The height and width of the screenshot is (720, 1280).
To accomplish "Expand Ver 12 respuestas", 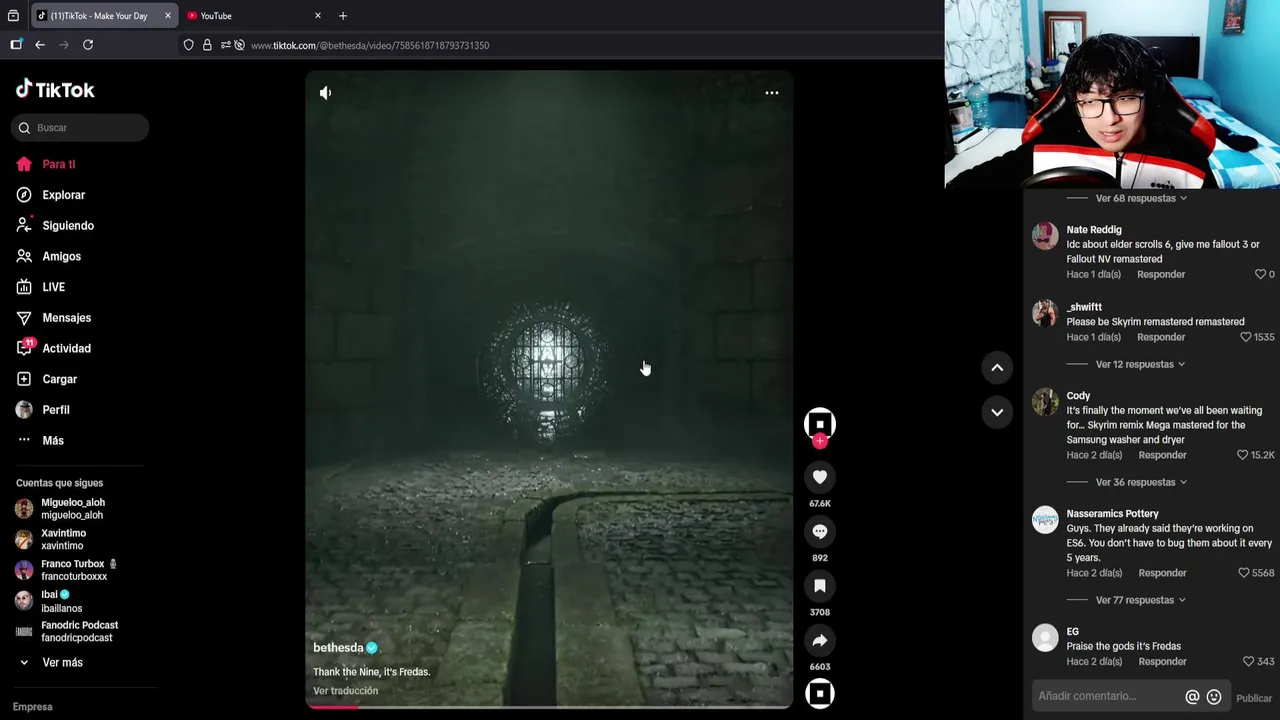I will tap(1141, 364).
